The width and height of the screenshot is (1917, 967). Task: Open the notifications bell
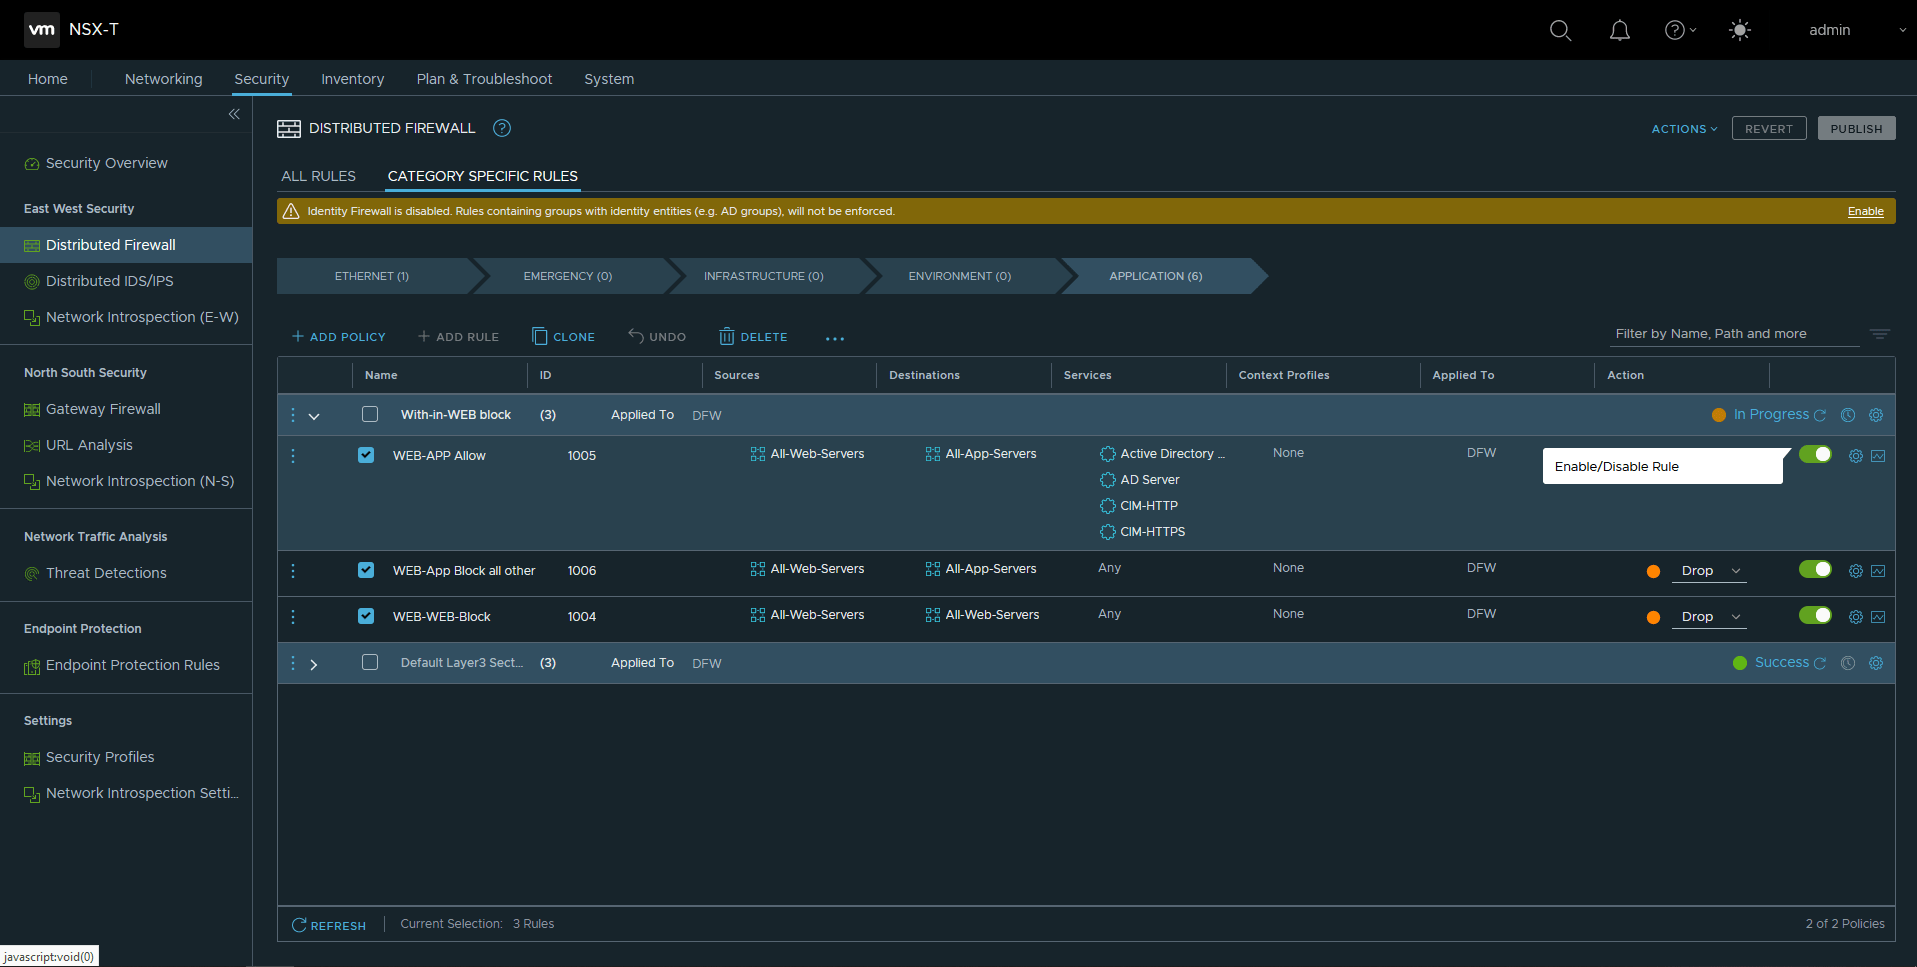tap(1619, 30)
